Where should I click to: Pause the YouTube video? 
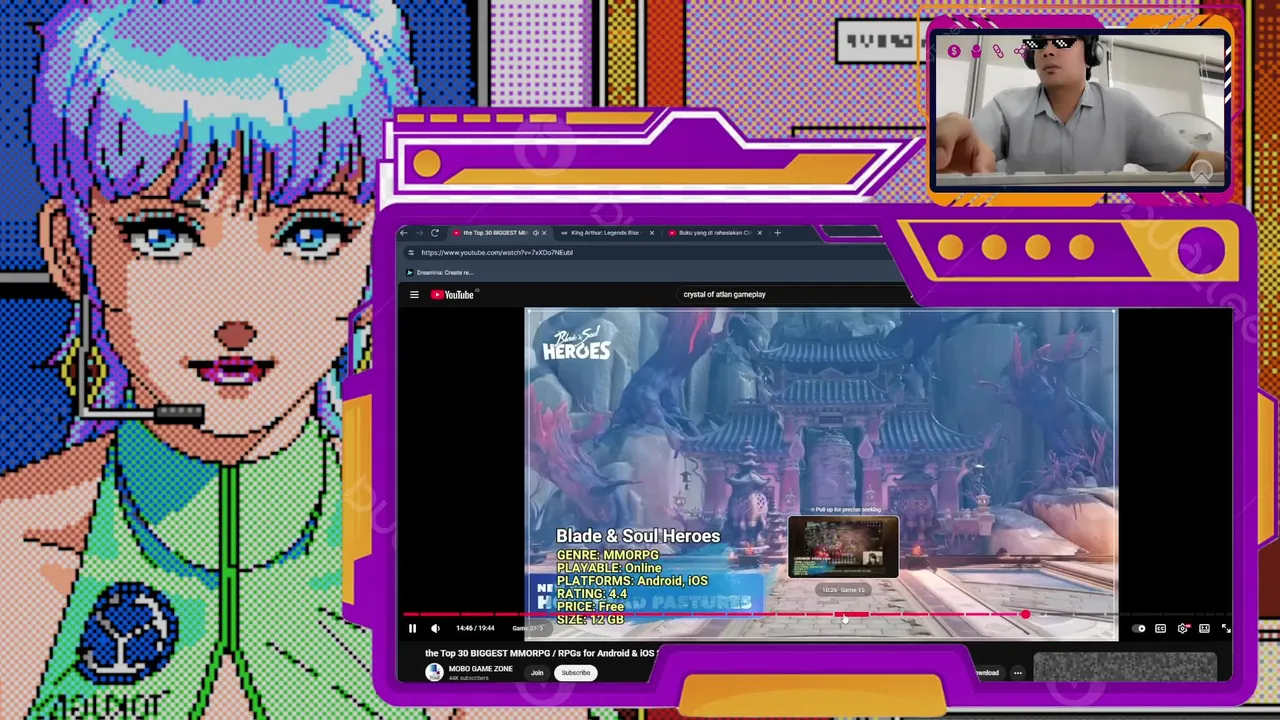pyautogui.click(x=412, y=628)
